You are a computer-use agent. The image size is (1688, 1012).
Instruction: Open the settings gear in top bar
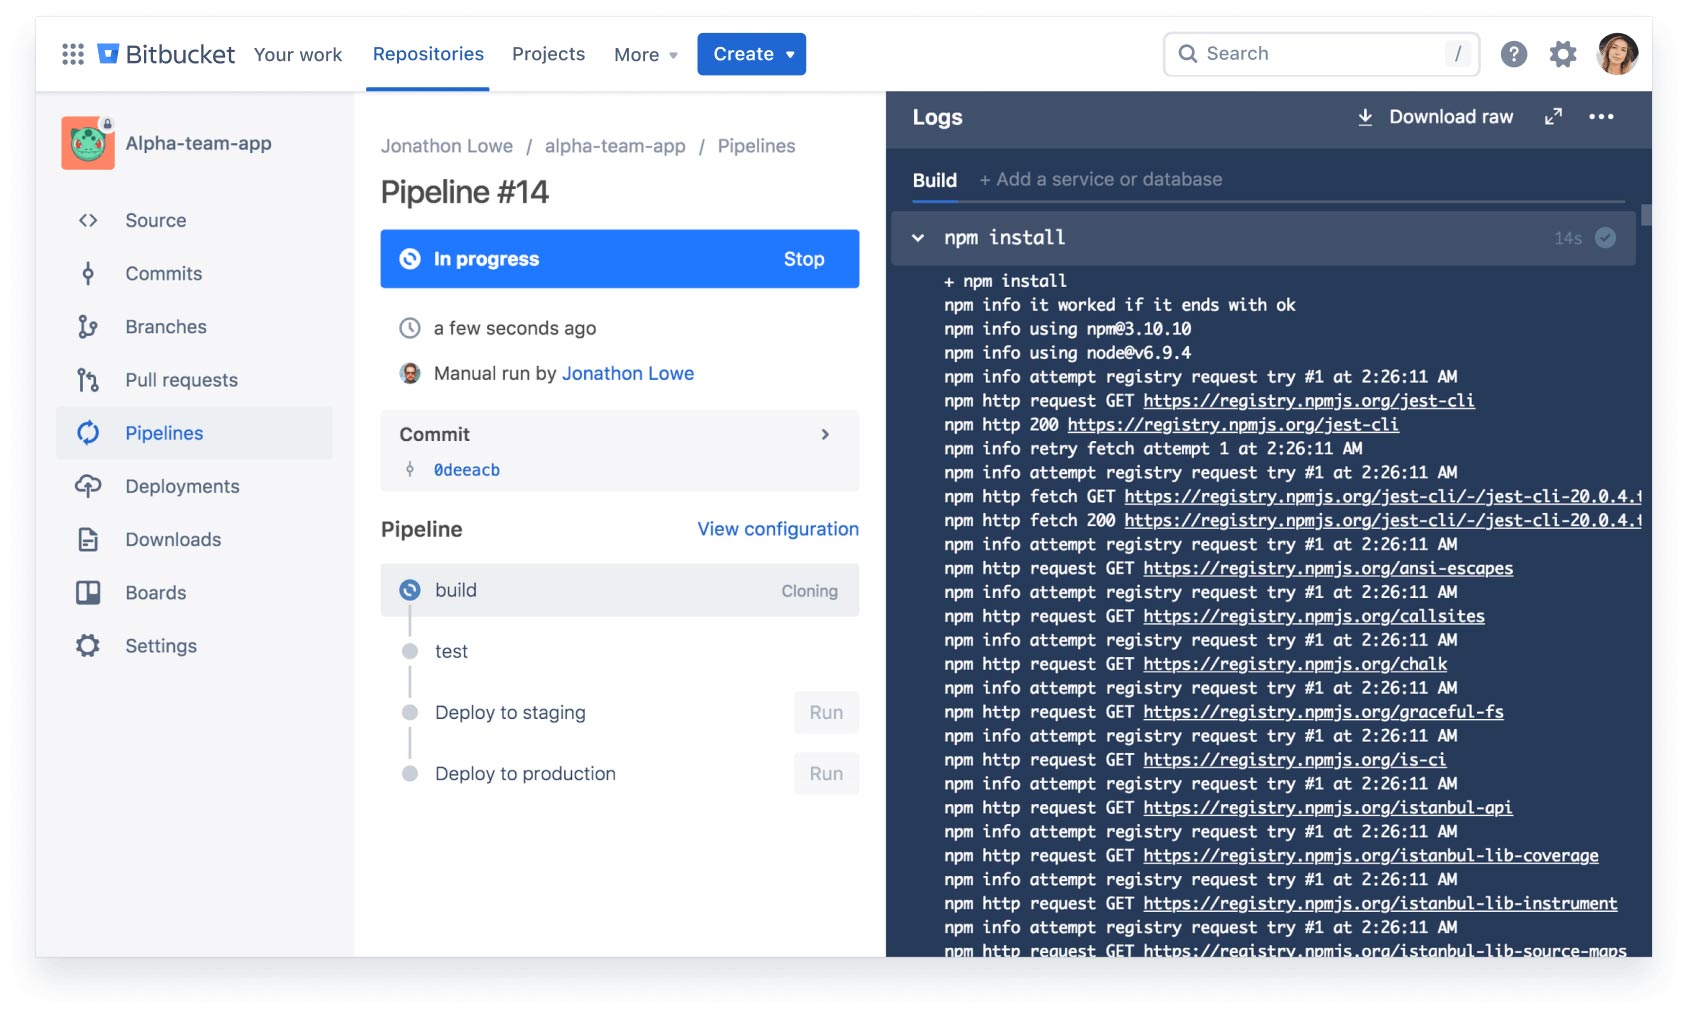click(x=1563, y=54)
